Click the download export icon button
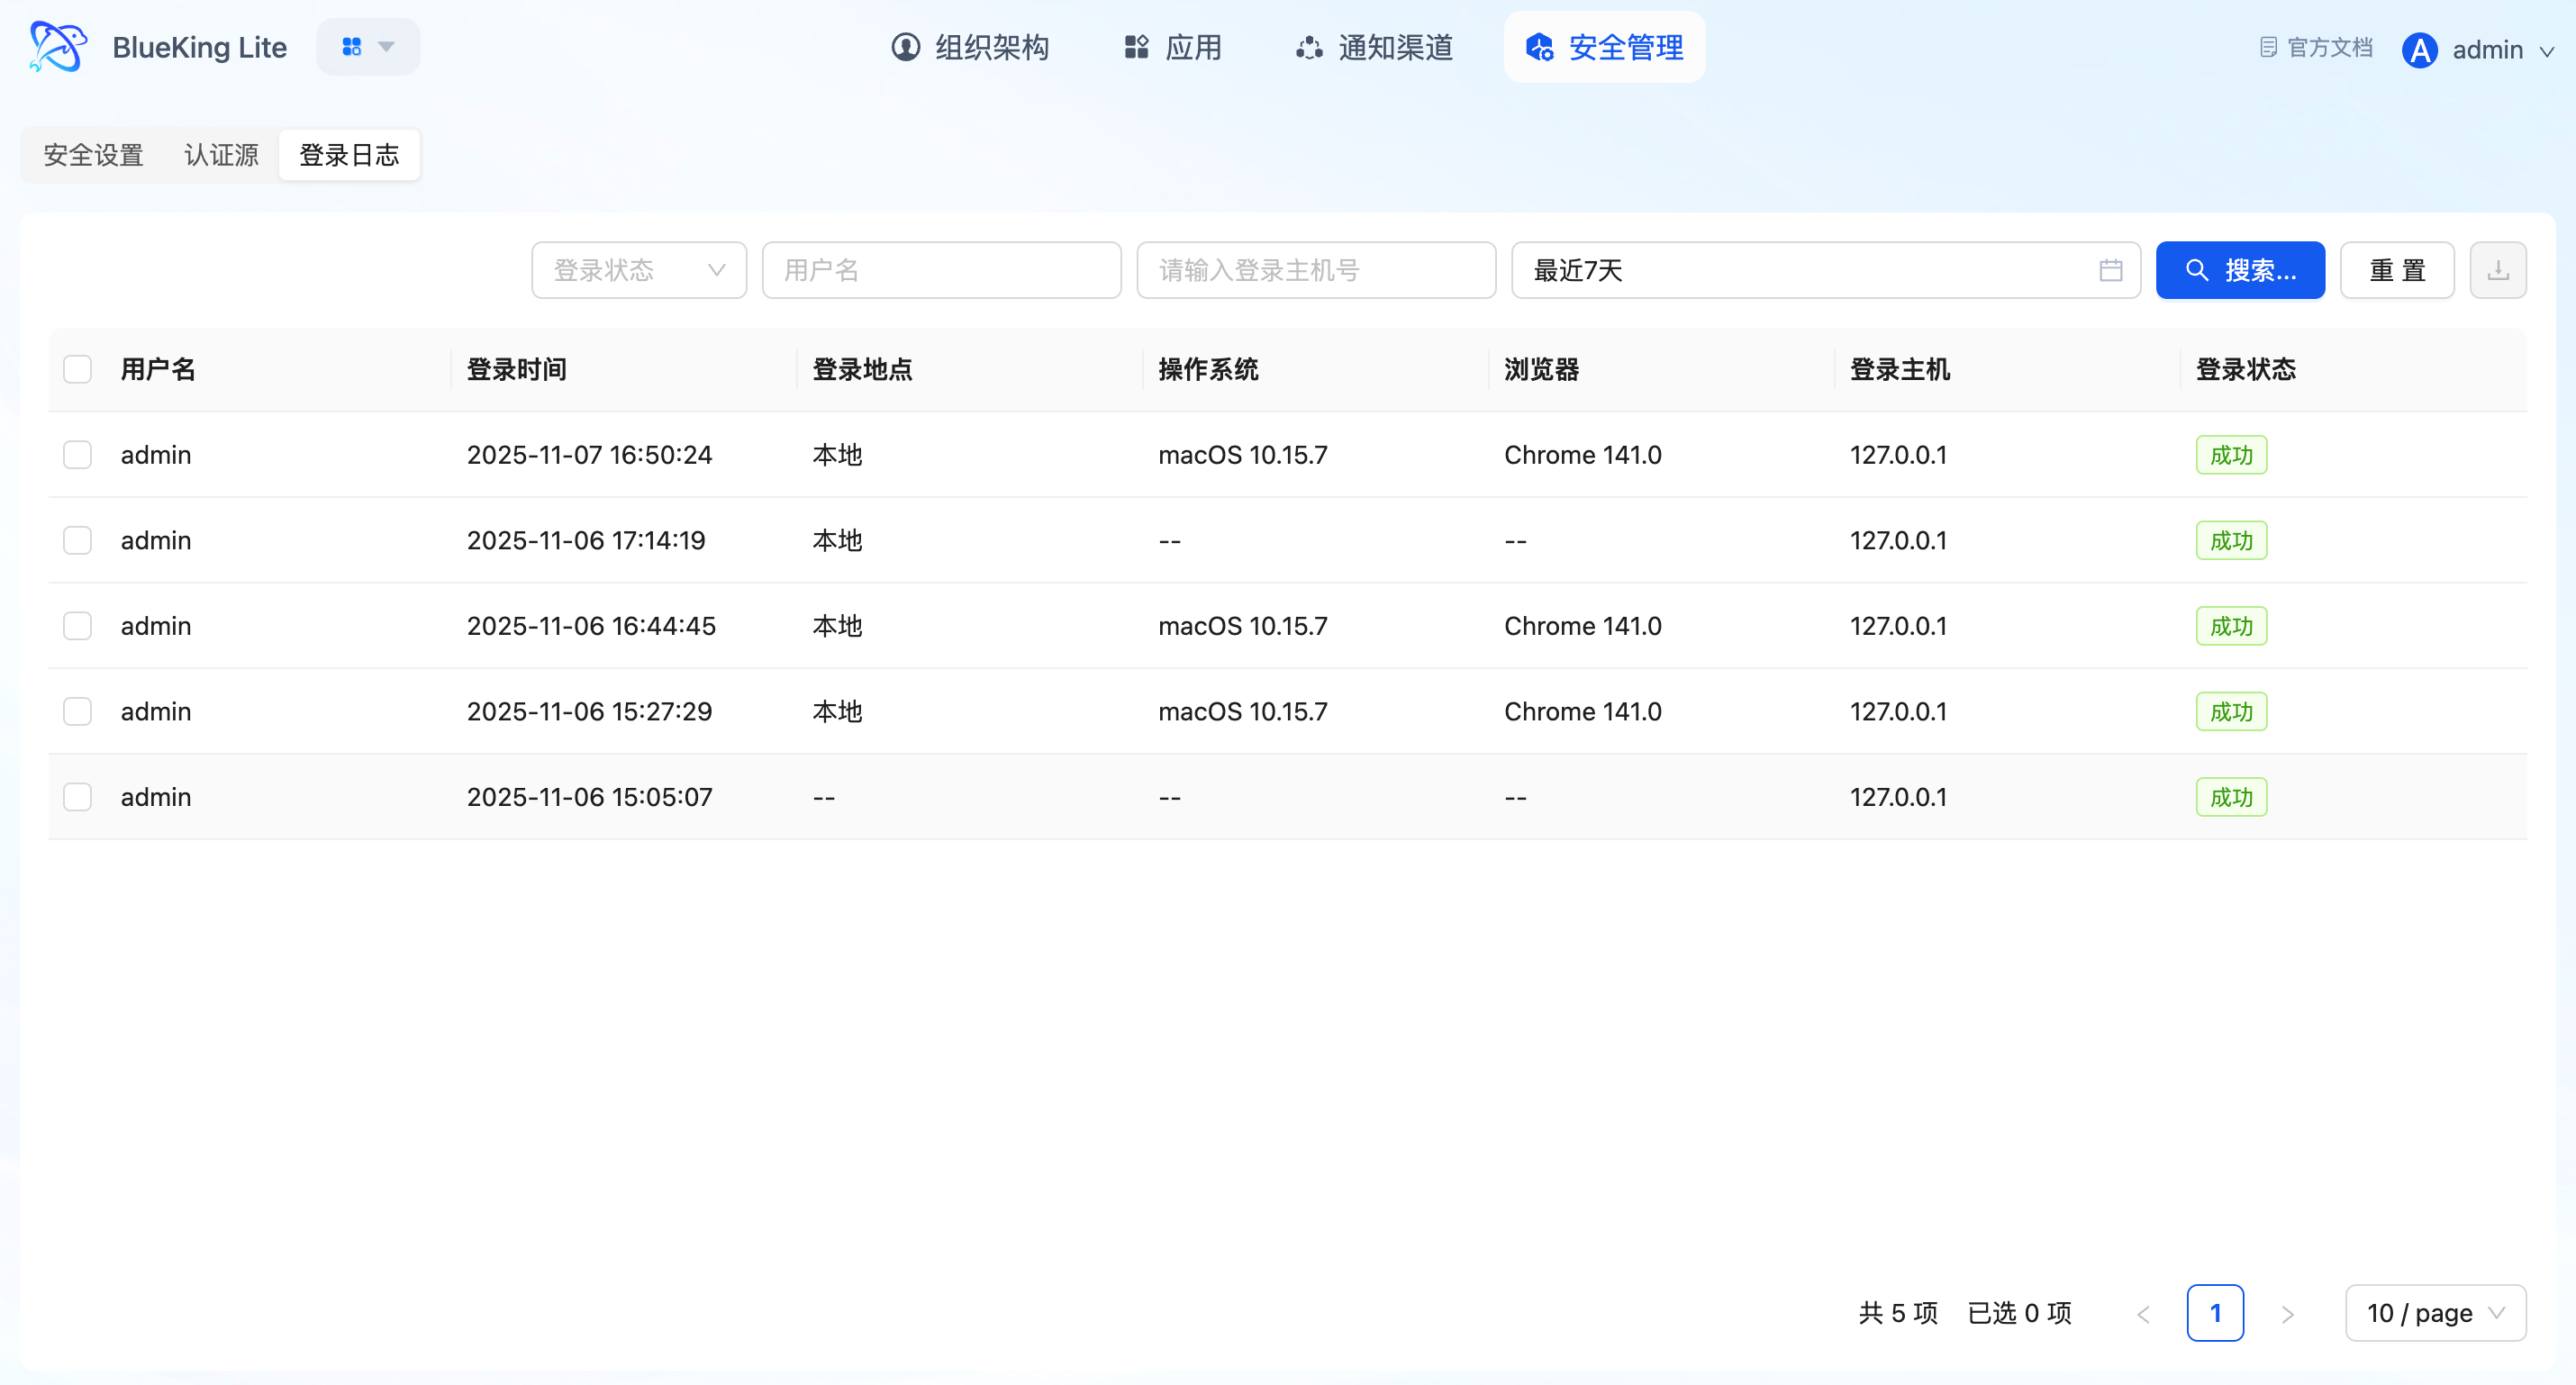 pyautogui.click(x=2497, y=270)
